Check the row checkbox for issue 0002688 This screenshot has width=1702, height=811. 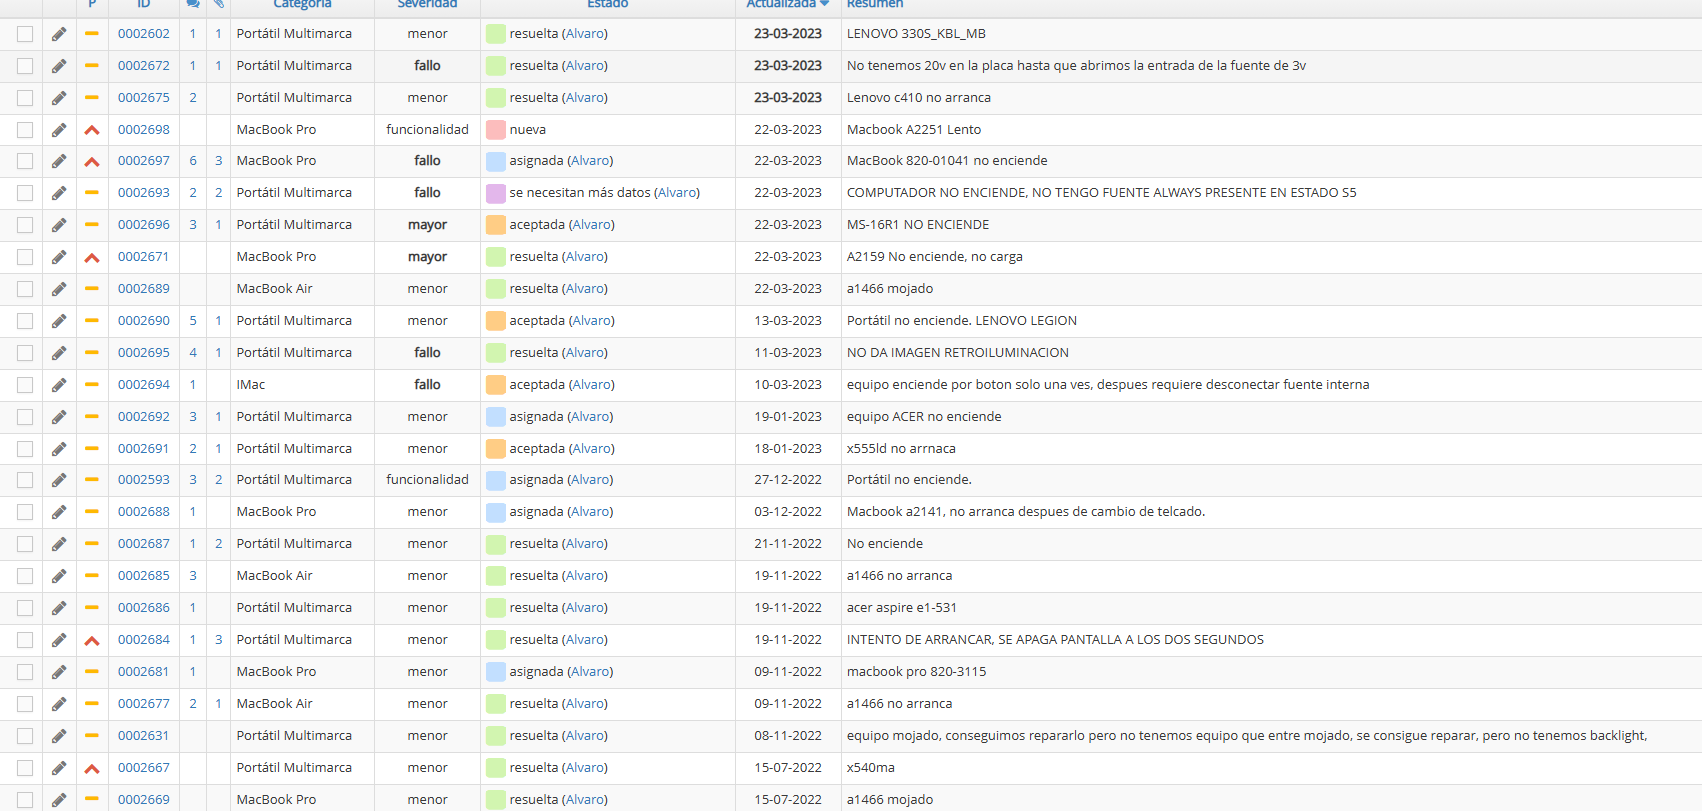click(25, 512)
